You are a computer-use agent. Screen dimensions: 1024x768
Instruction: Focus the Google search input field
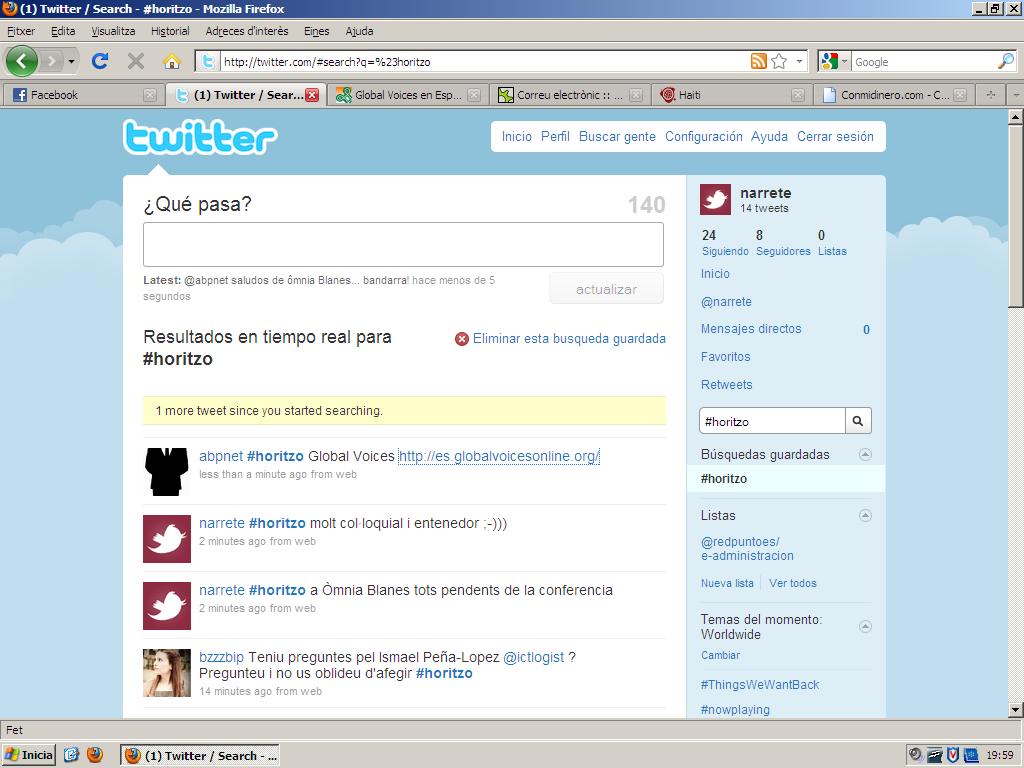click(924, 61)
